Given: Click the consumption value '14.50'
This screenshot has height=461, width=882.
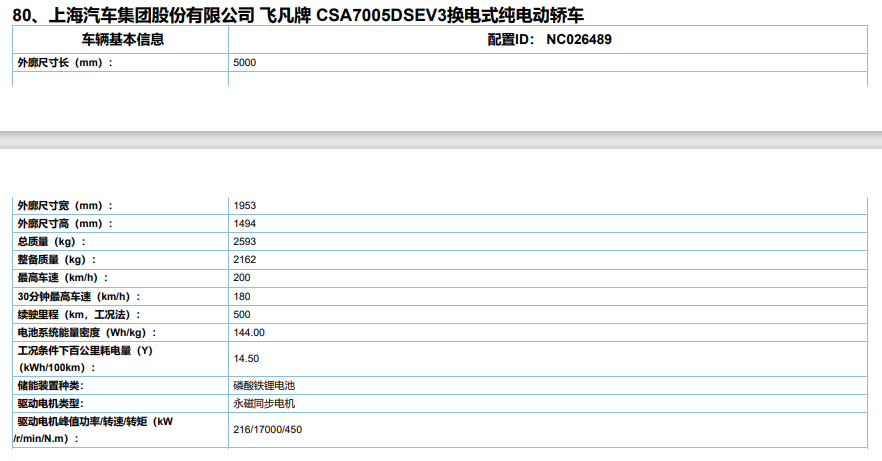Looking at the screenshot, I should point(246,358).
